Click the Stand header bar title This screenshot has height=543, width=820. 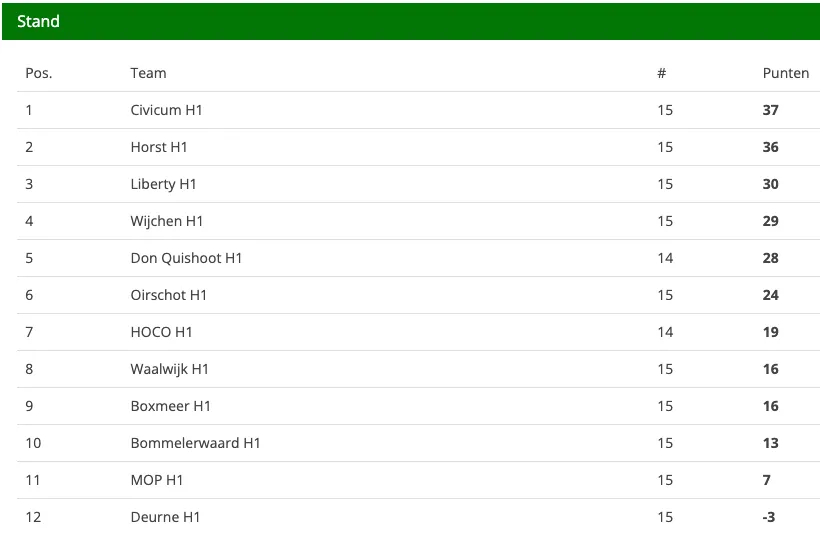point(38,21)
